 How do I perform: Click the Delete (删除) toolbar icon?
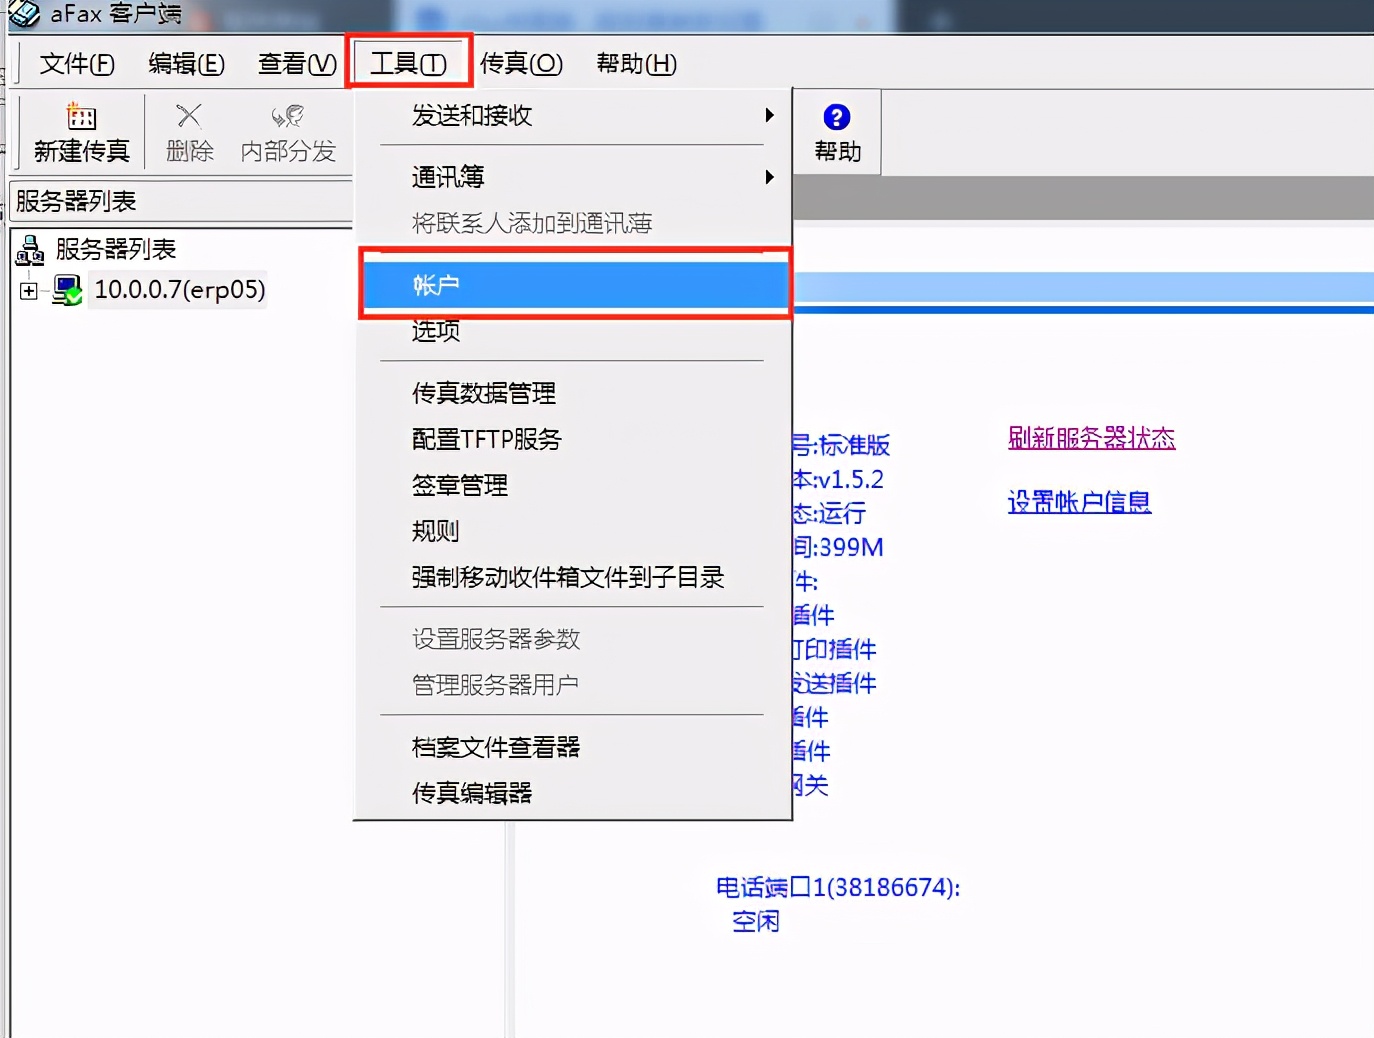tap(189, 116)
